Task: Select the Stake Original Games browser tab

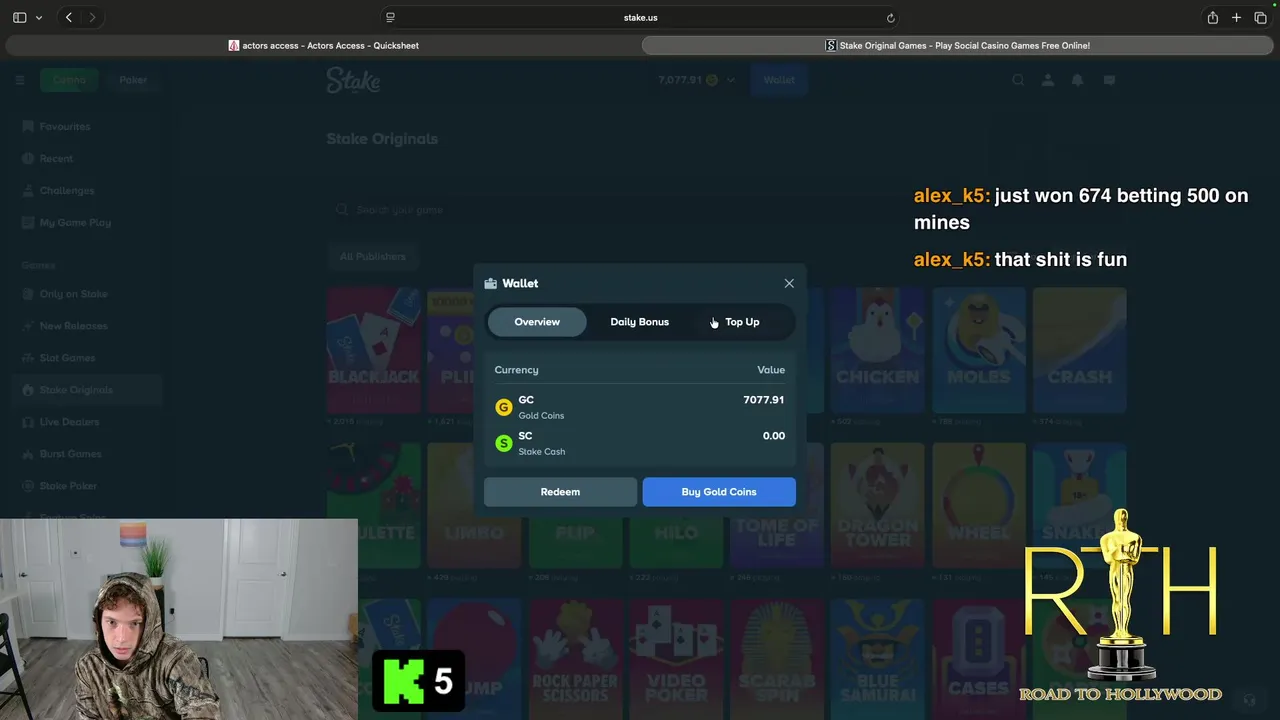Action: click(957, 45)
